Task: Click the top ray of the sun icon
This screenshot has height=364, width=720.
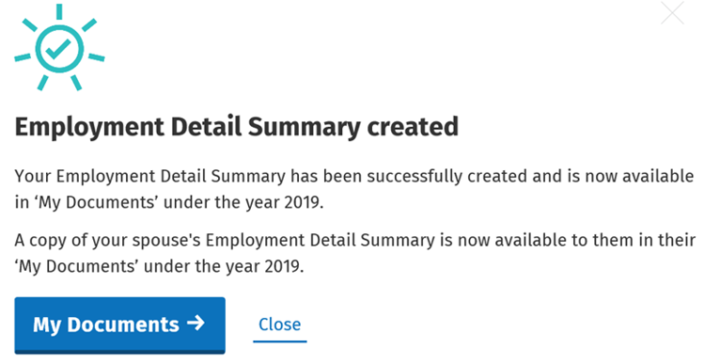Action: coord(59,11)
